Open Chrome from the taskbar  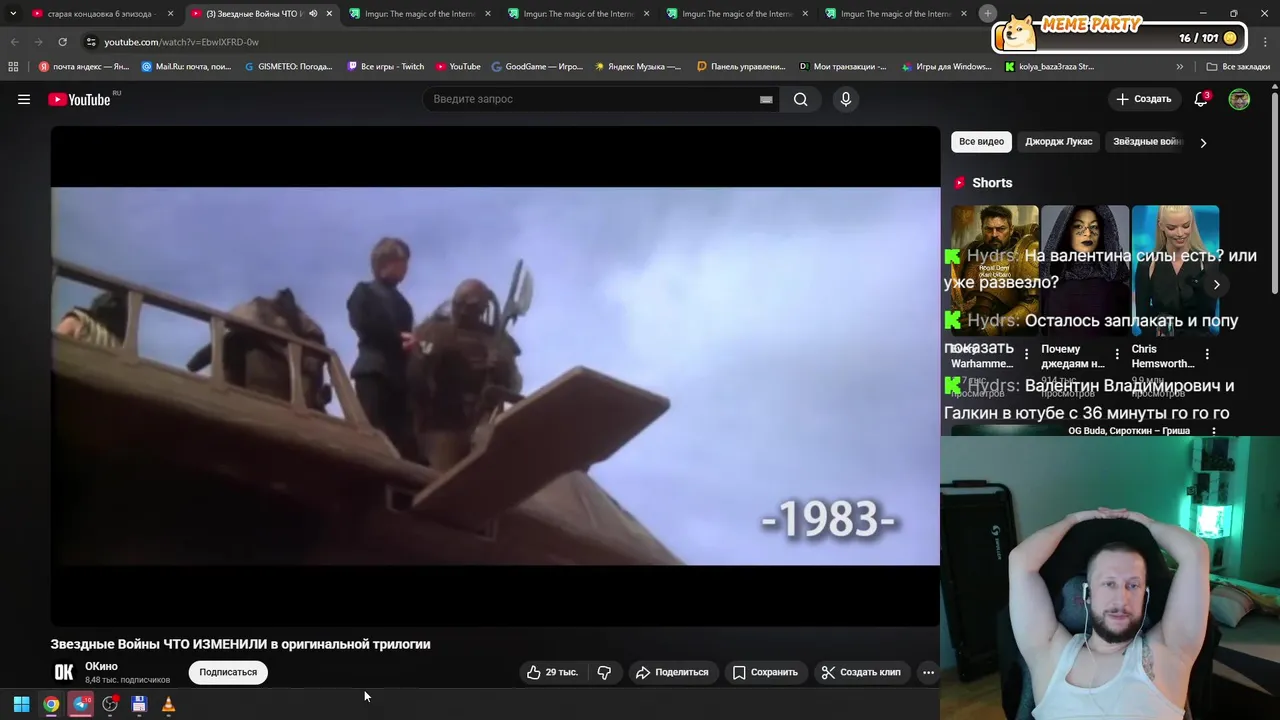point(51,704)
